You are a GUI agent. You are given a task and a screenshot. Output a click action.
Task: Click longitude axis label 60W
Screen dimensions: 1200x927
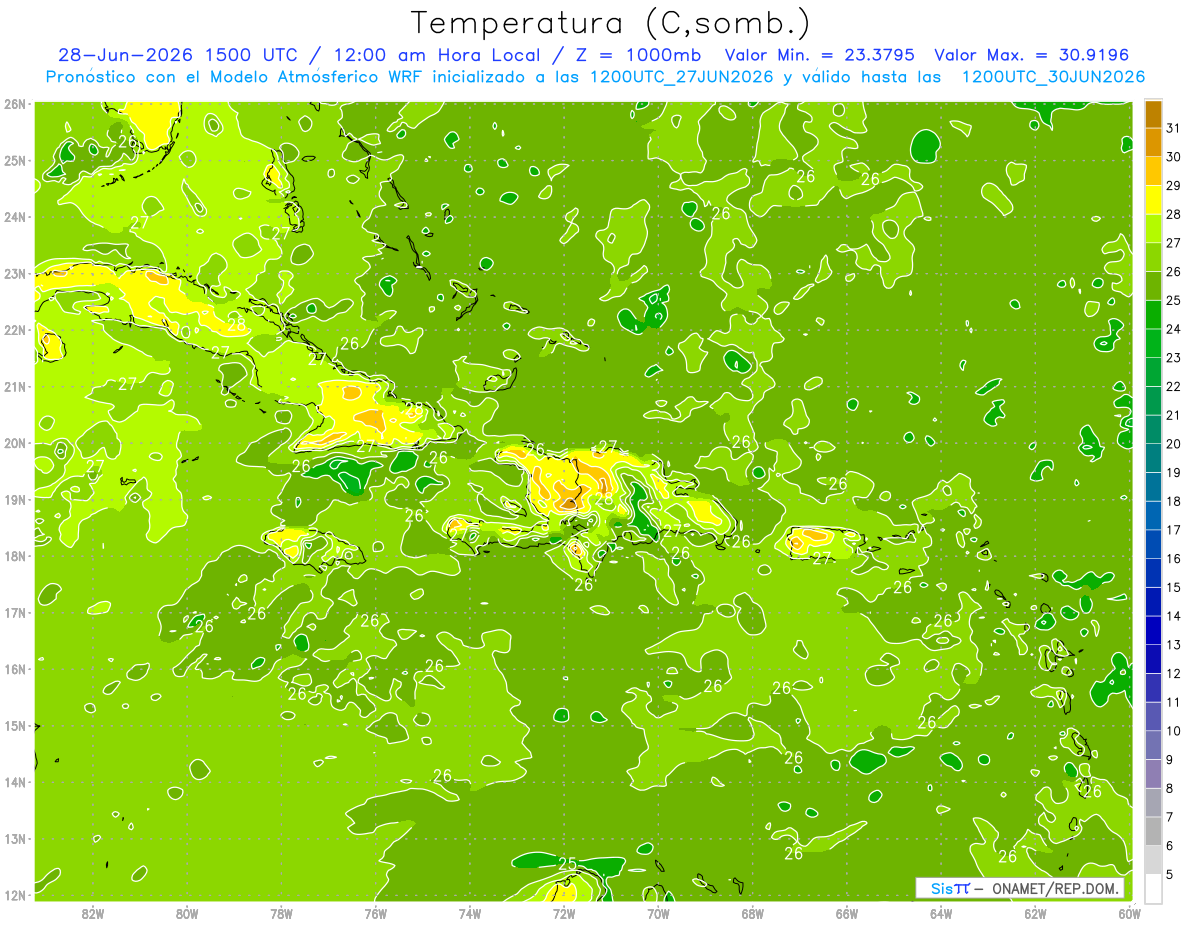pyautogui.click(x=1130, y=913)
